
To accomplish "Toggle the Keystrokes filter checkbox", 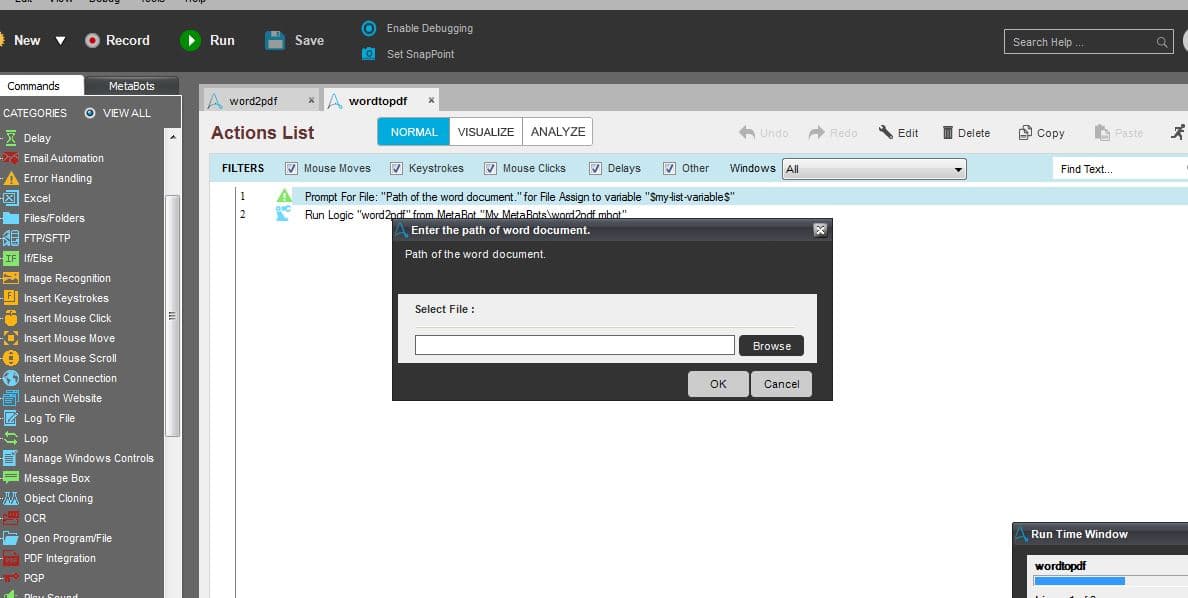I will coord(396,168).
